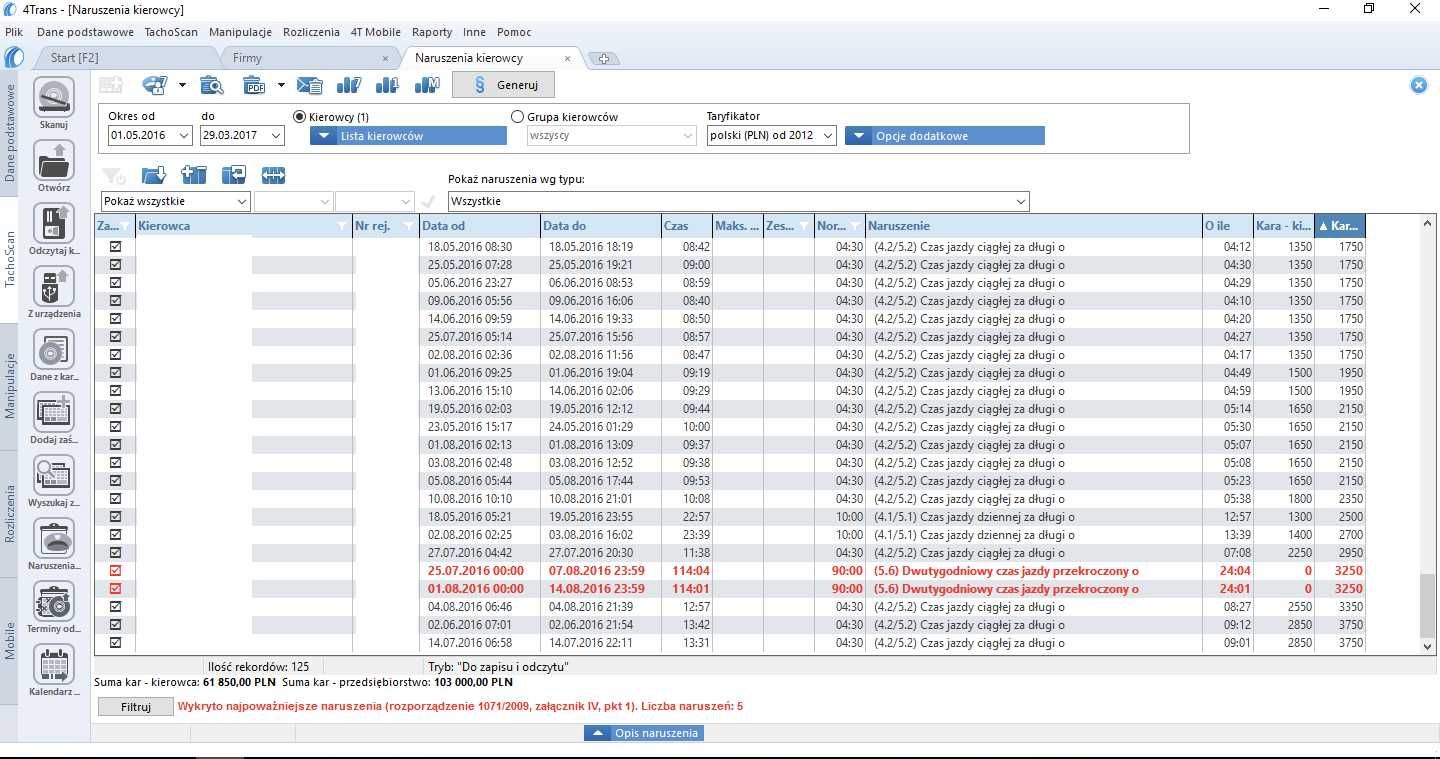
Task: Click the fit column width icon
Action: pos(273,176)
